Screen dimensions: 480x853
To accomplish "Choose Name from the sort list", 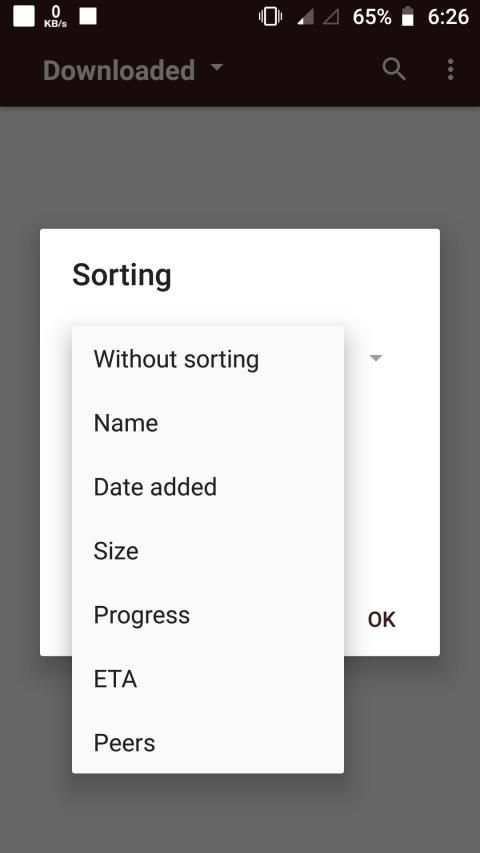I will click(x=207, y=423).
